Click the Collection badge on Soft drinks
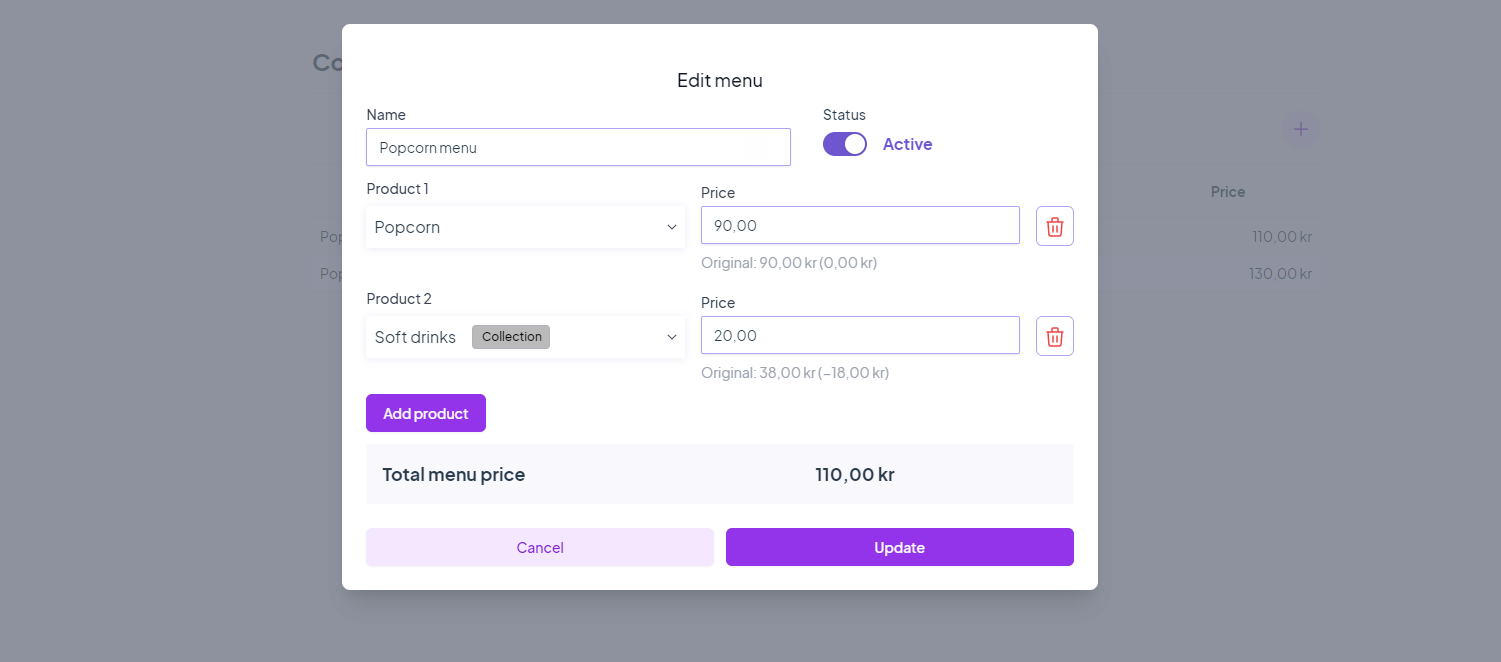Image resolution: width=1501 pixels, height=662 pixels. (511, 337)
